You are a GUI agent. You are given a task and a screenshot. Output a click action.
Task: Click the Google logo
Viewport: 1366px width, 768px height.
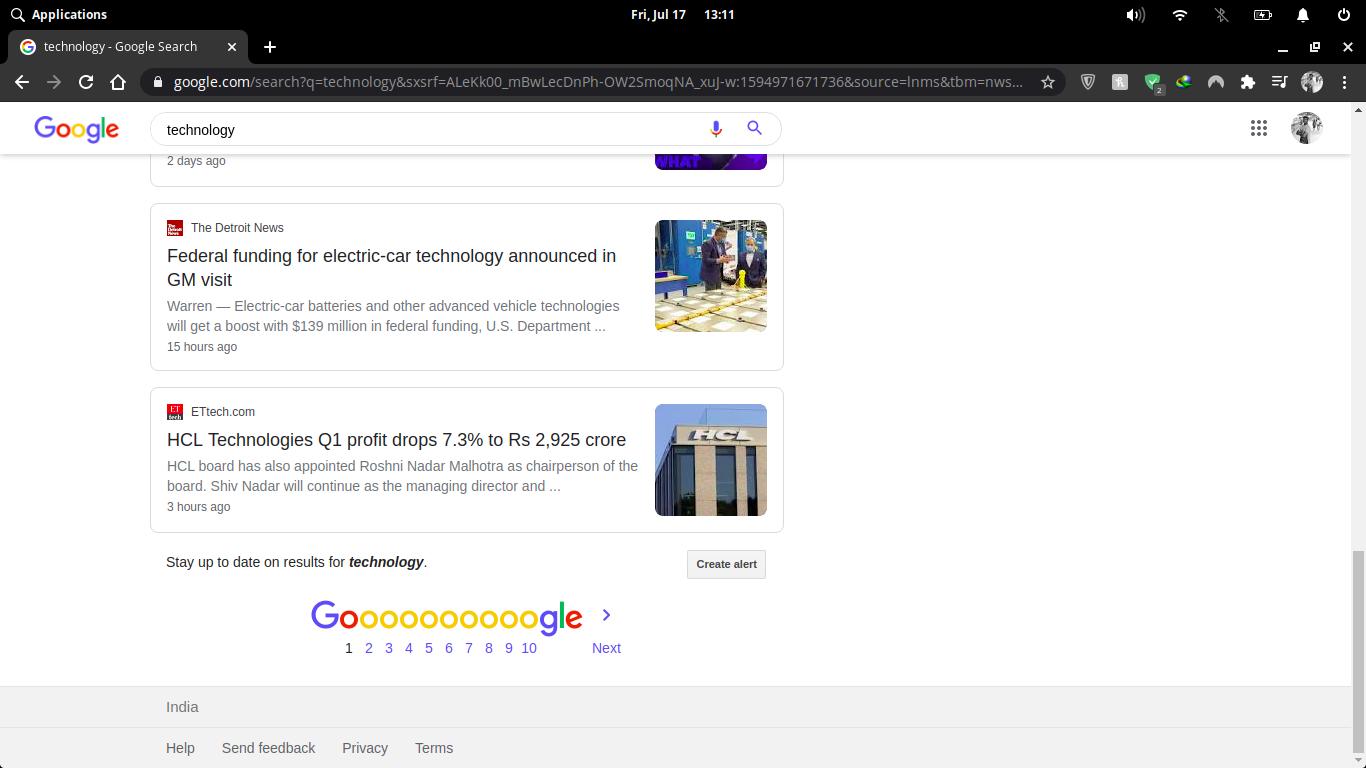(x=76, y=129)
